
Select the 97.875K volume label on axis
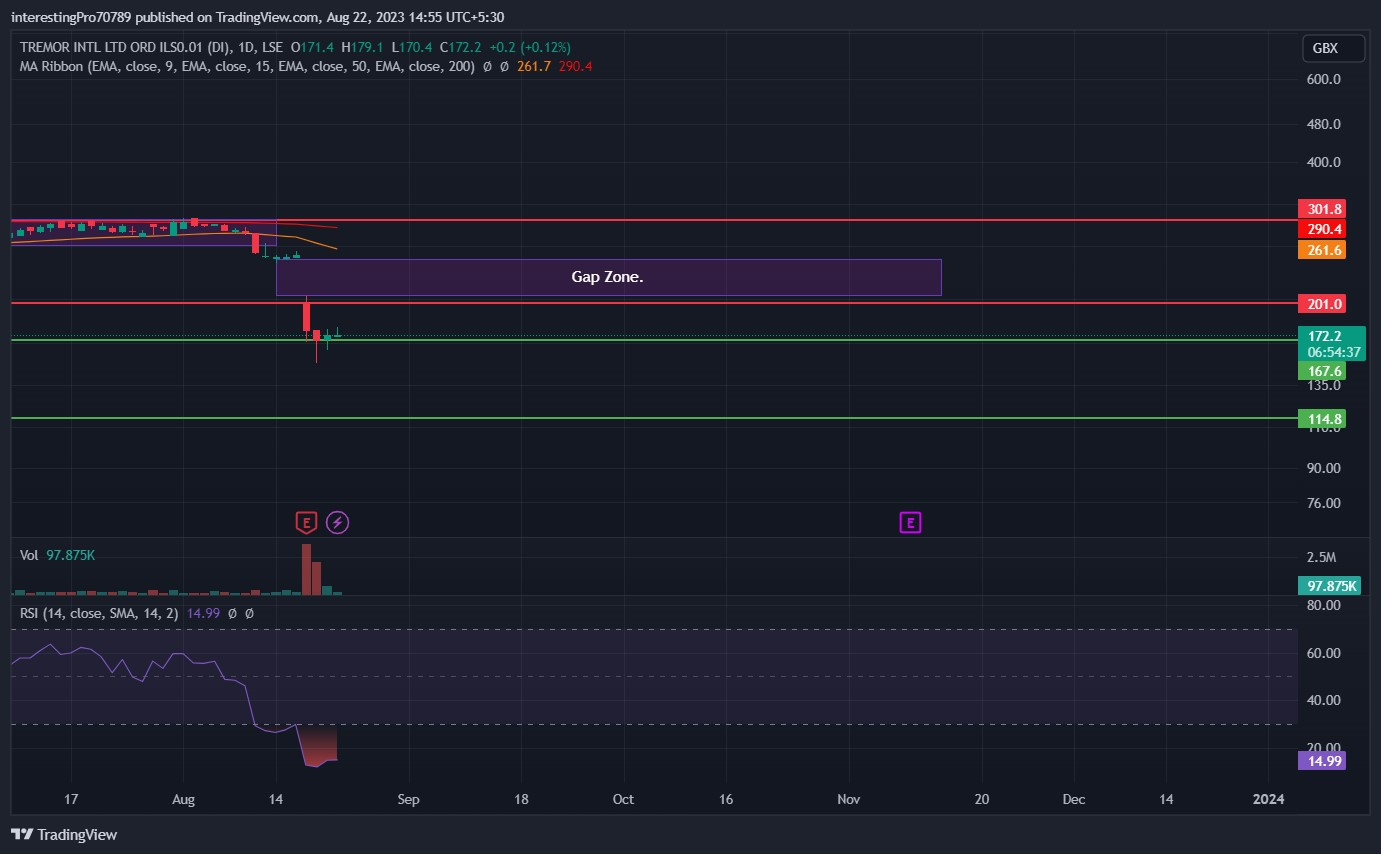click(x=1330, y=586)
